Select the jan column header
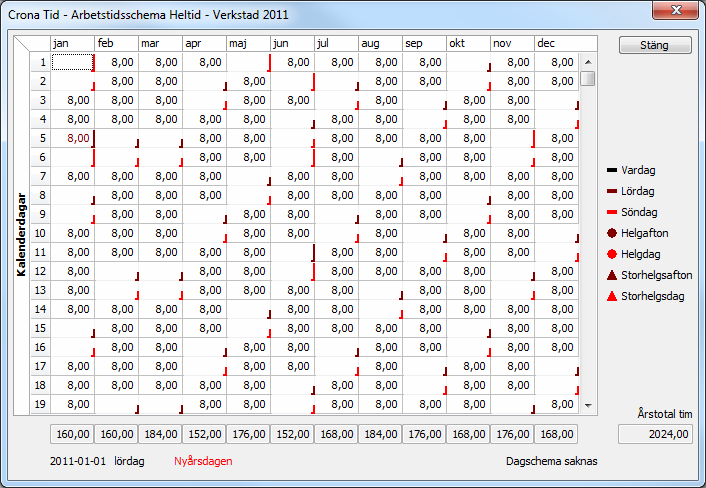Viewport: 706px width, 488px height. 72,44
